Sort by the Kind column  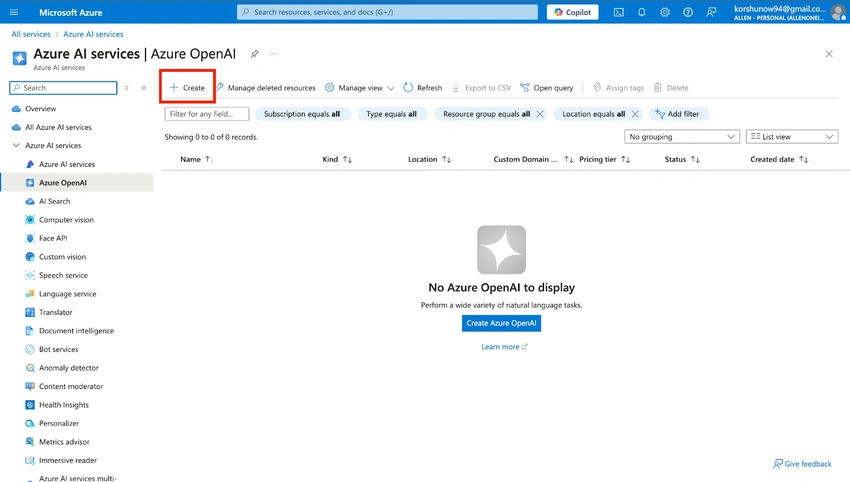337,159
